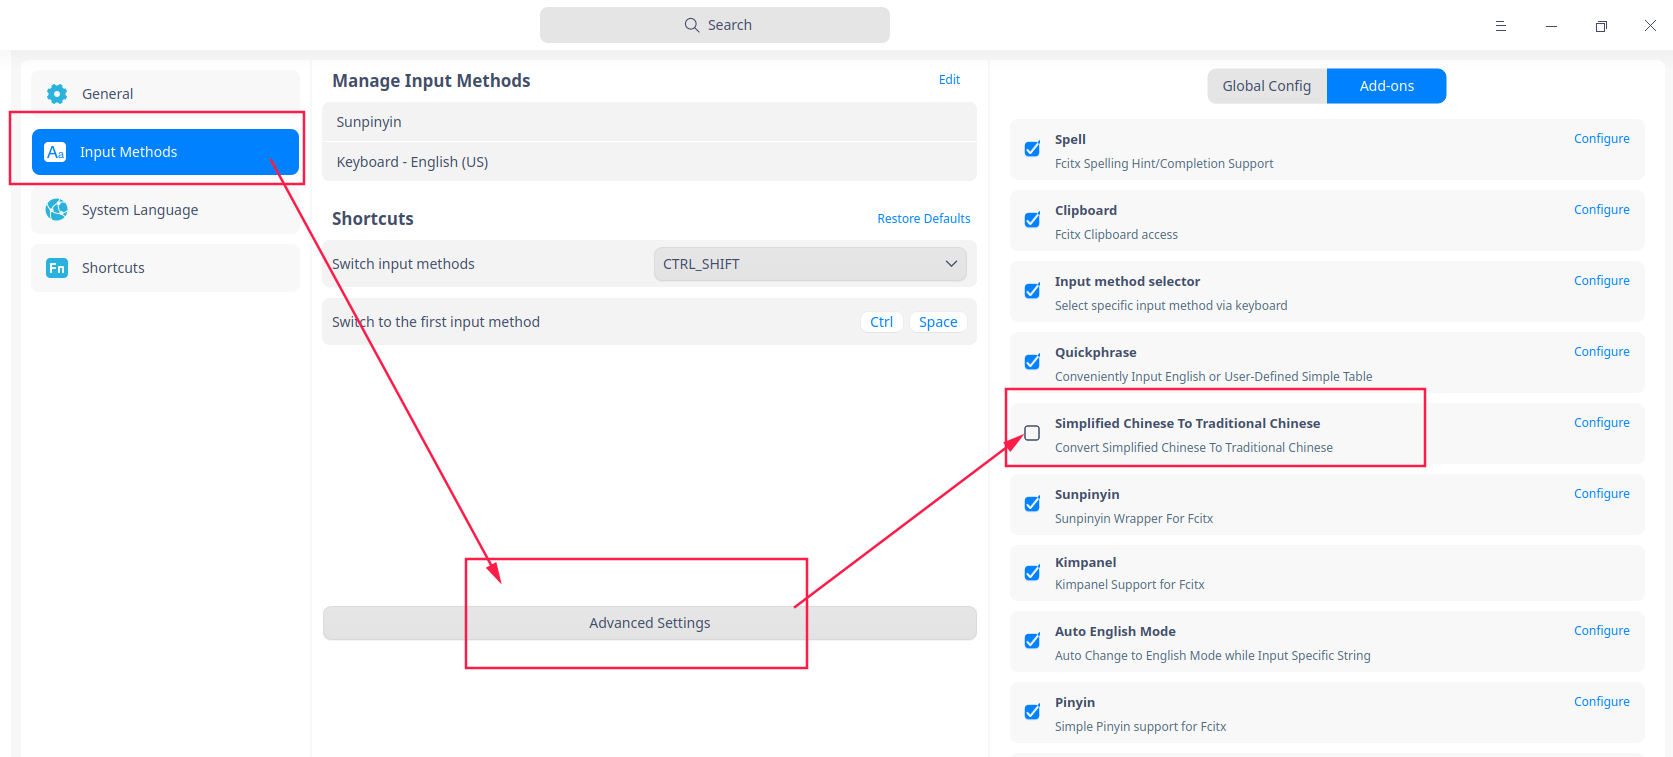Configure the Spell add-on
The height and width of the screenshot is (757, 1673).
(1602, 139)
